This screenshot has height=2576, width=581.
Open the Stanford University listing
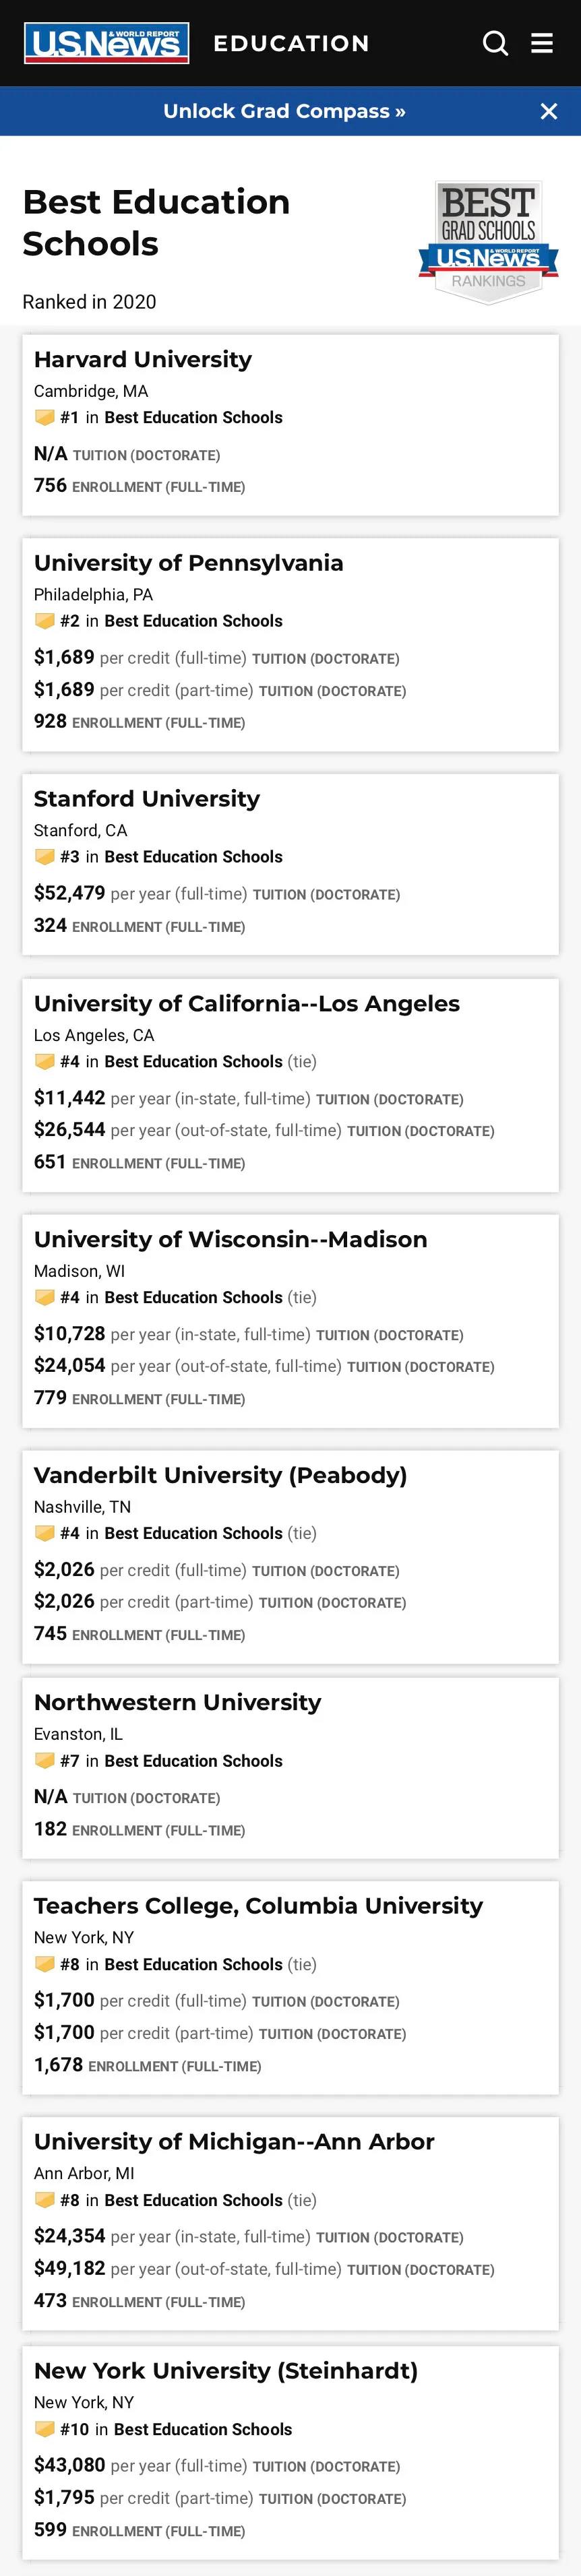click(147, 799)
